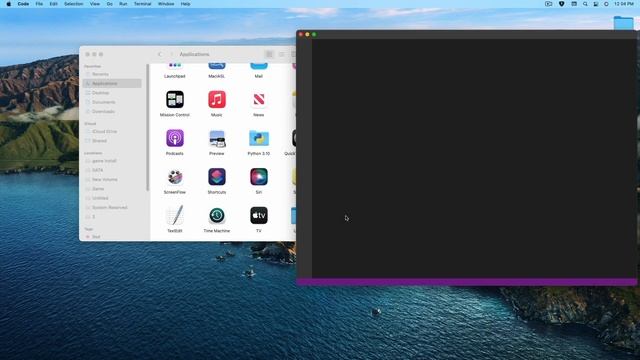Open Spotlight search in menu bar

[585, 4]
